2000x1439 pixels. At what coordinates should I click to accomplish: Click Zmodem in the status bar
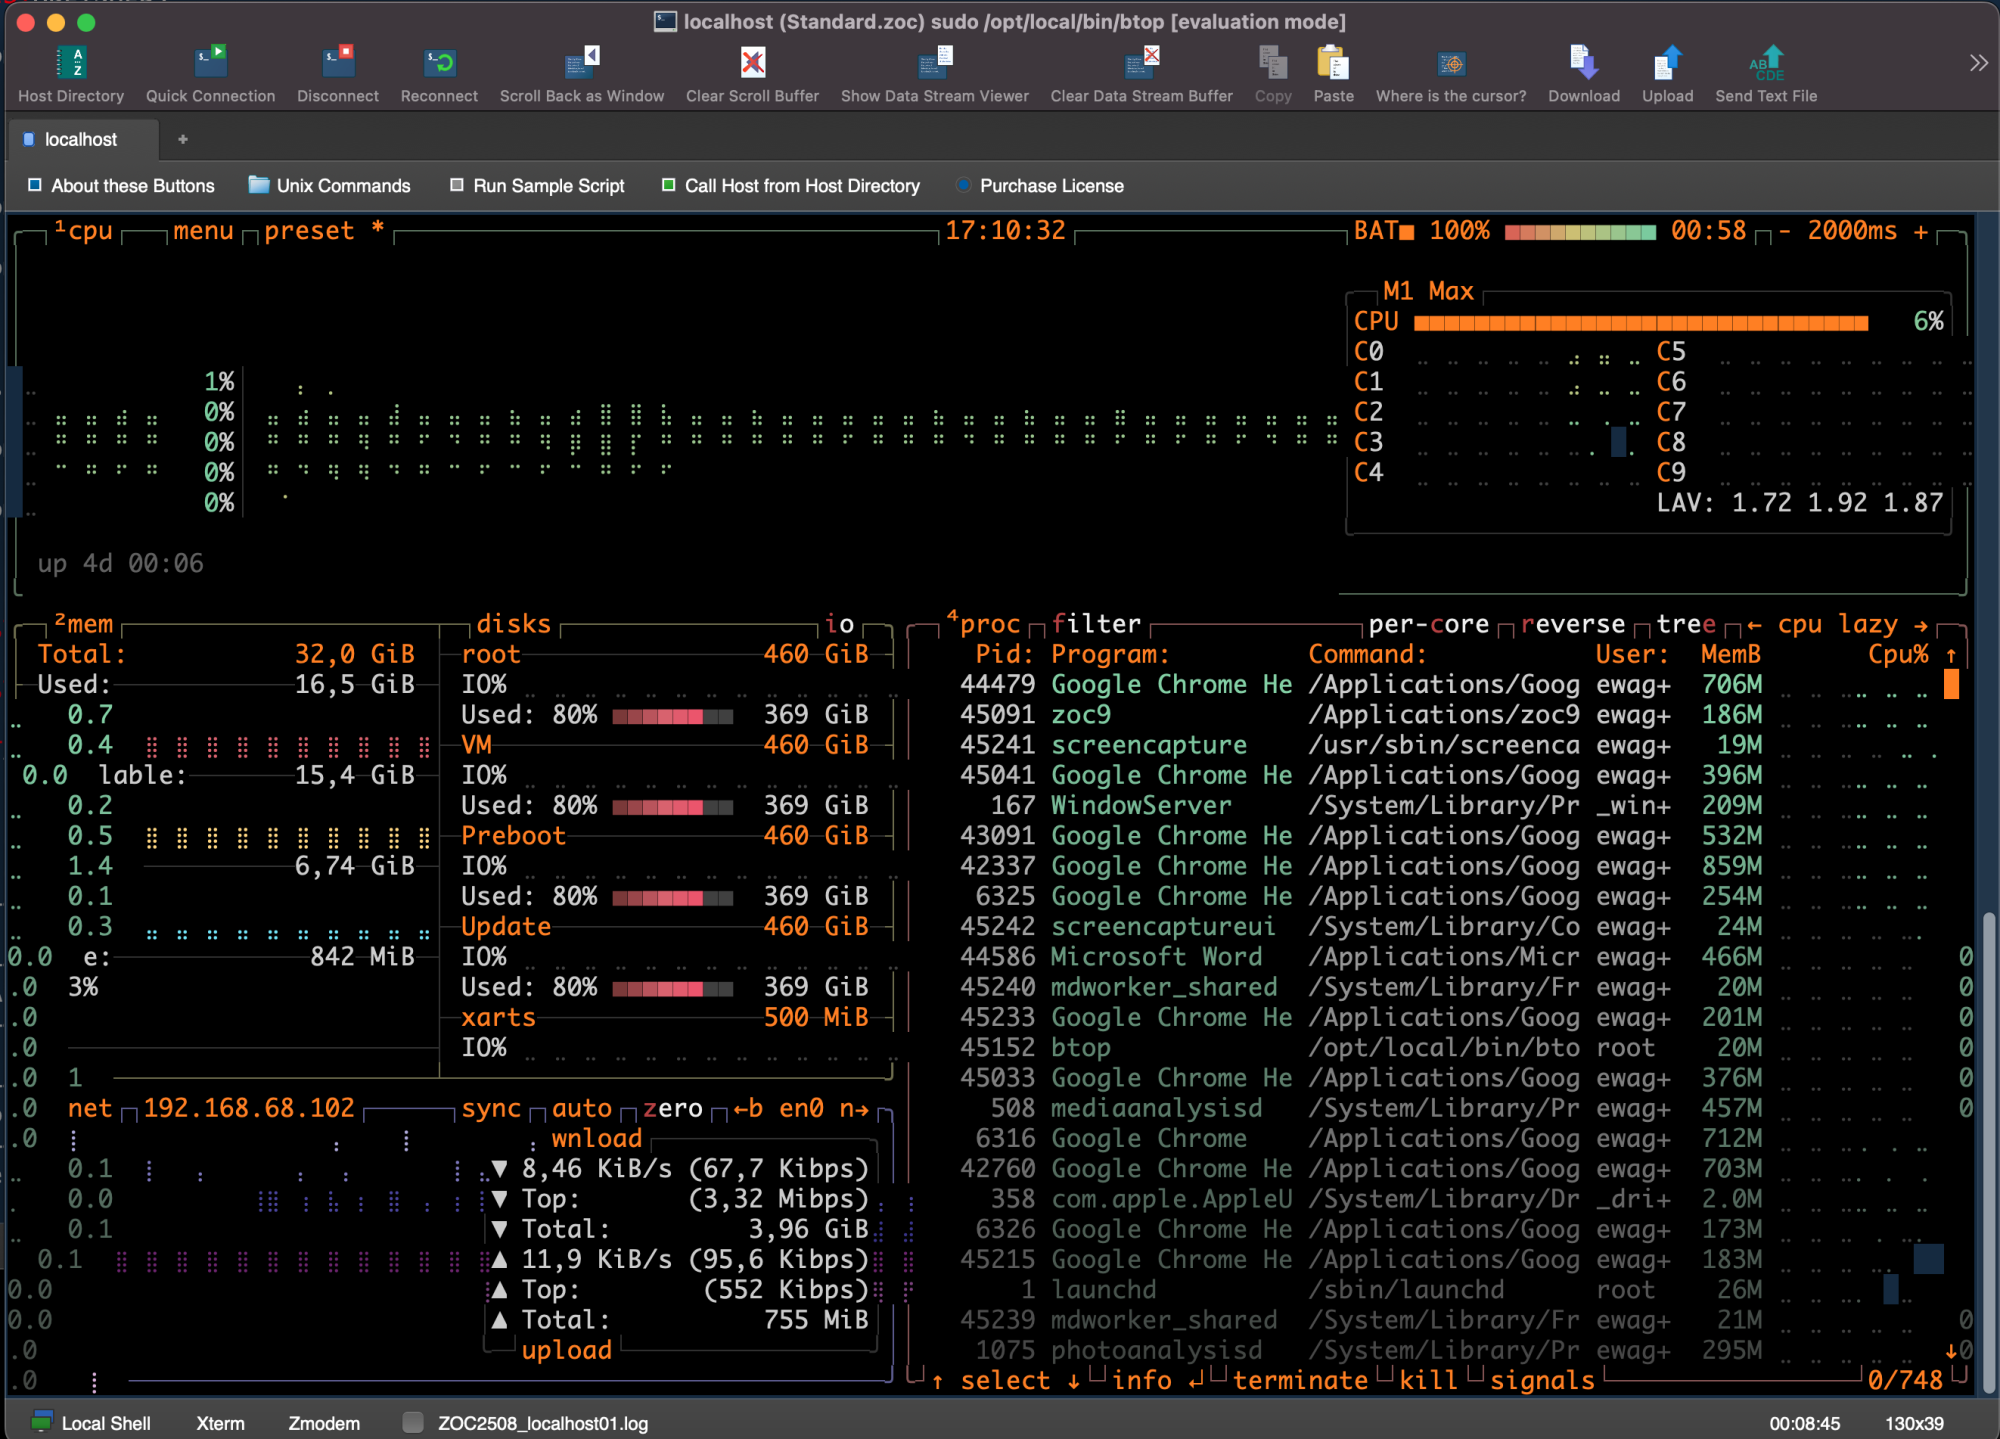coord(324,1423)
